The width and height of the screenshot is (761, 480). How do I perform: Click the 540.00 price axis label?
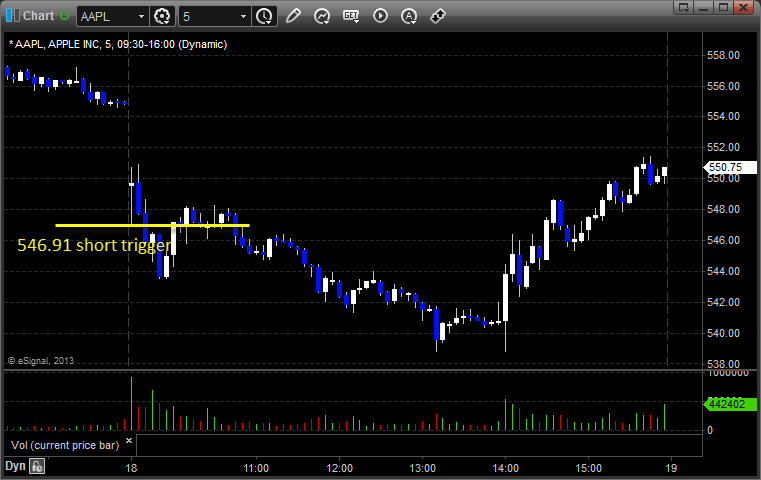pos(723,333)
